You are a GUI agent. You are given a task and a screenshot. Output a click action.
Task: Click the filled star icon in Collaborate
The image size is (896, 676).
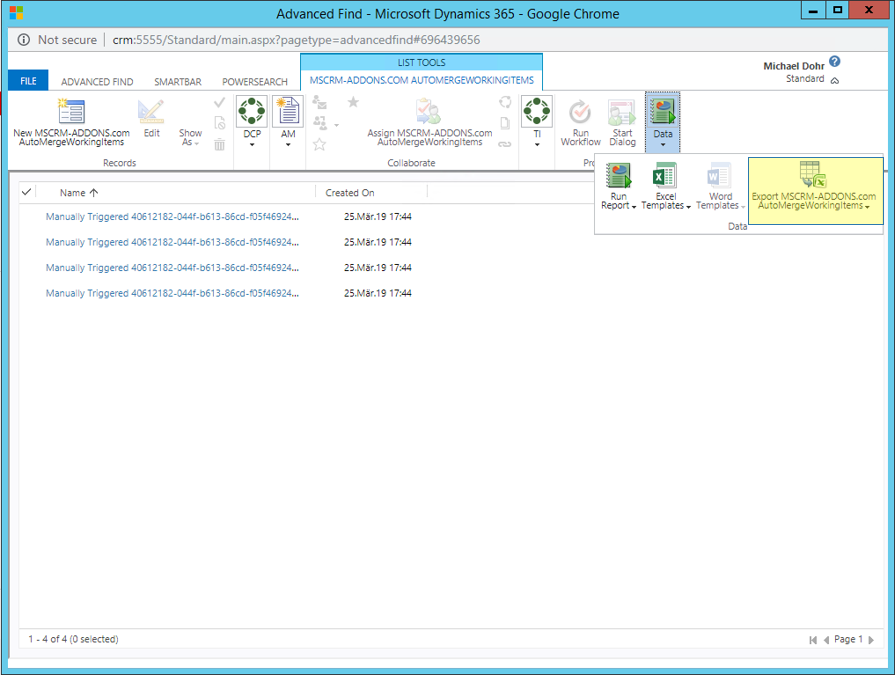[353, 102]
